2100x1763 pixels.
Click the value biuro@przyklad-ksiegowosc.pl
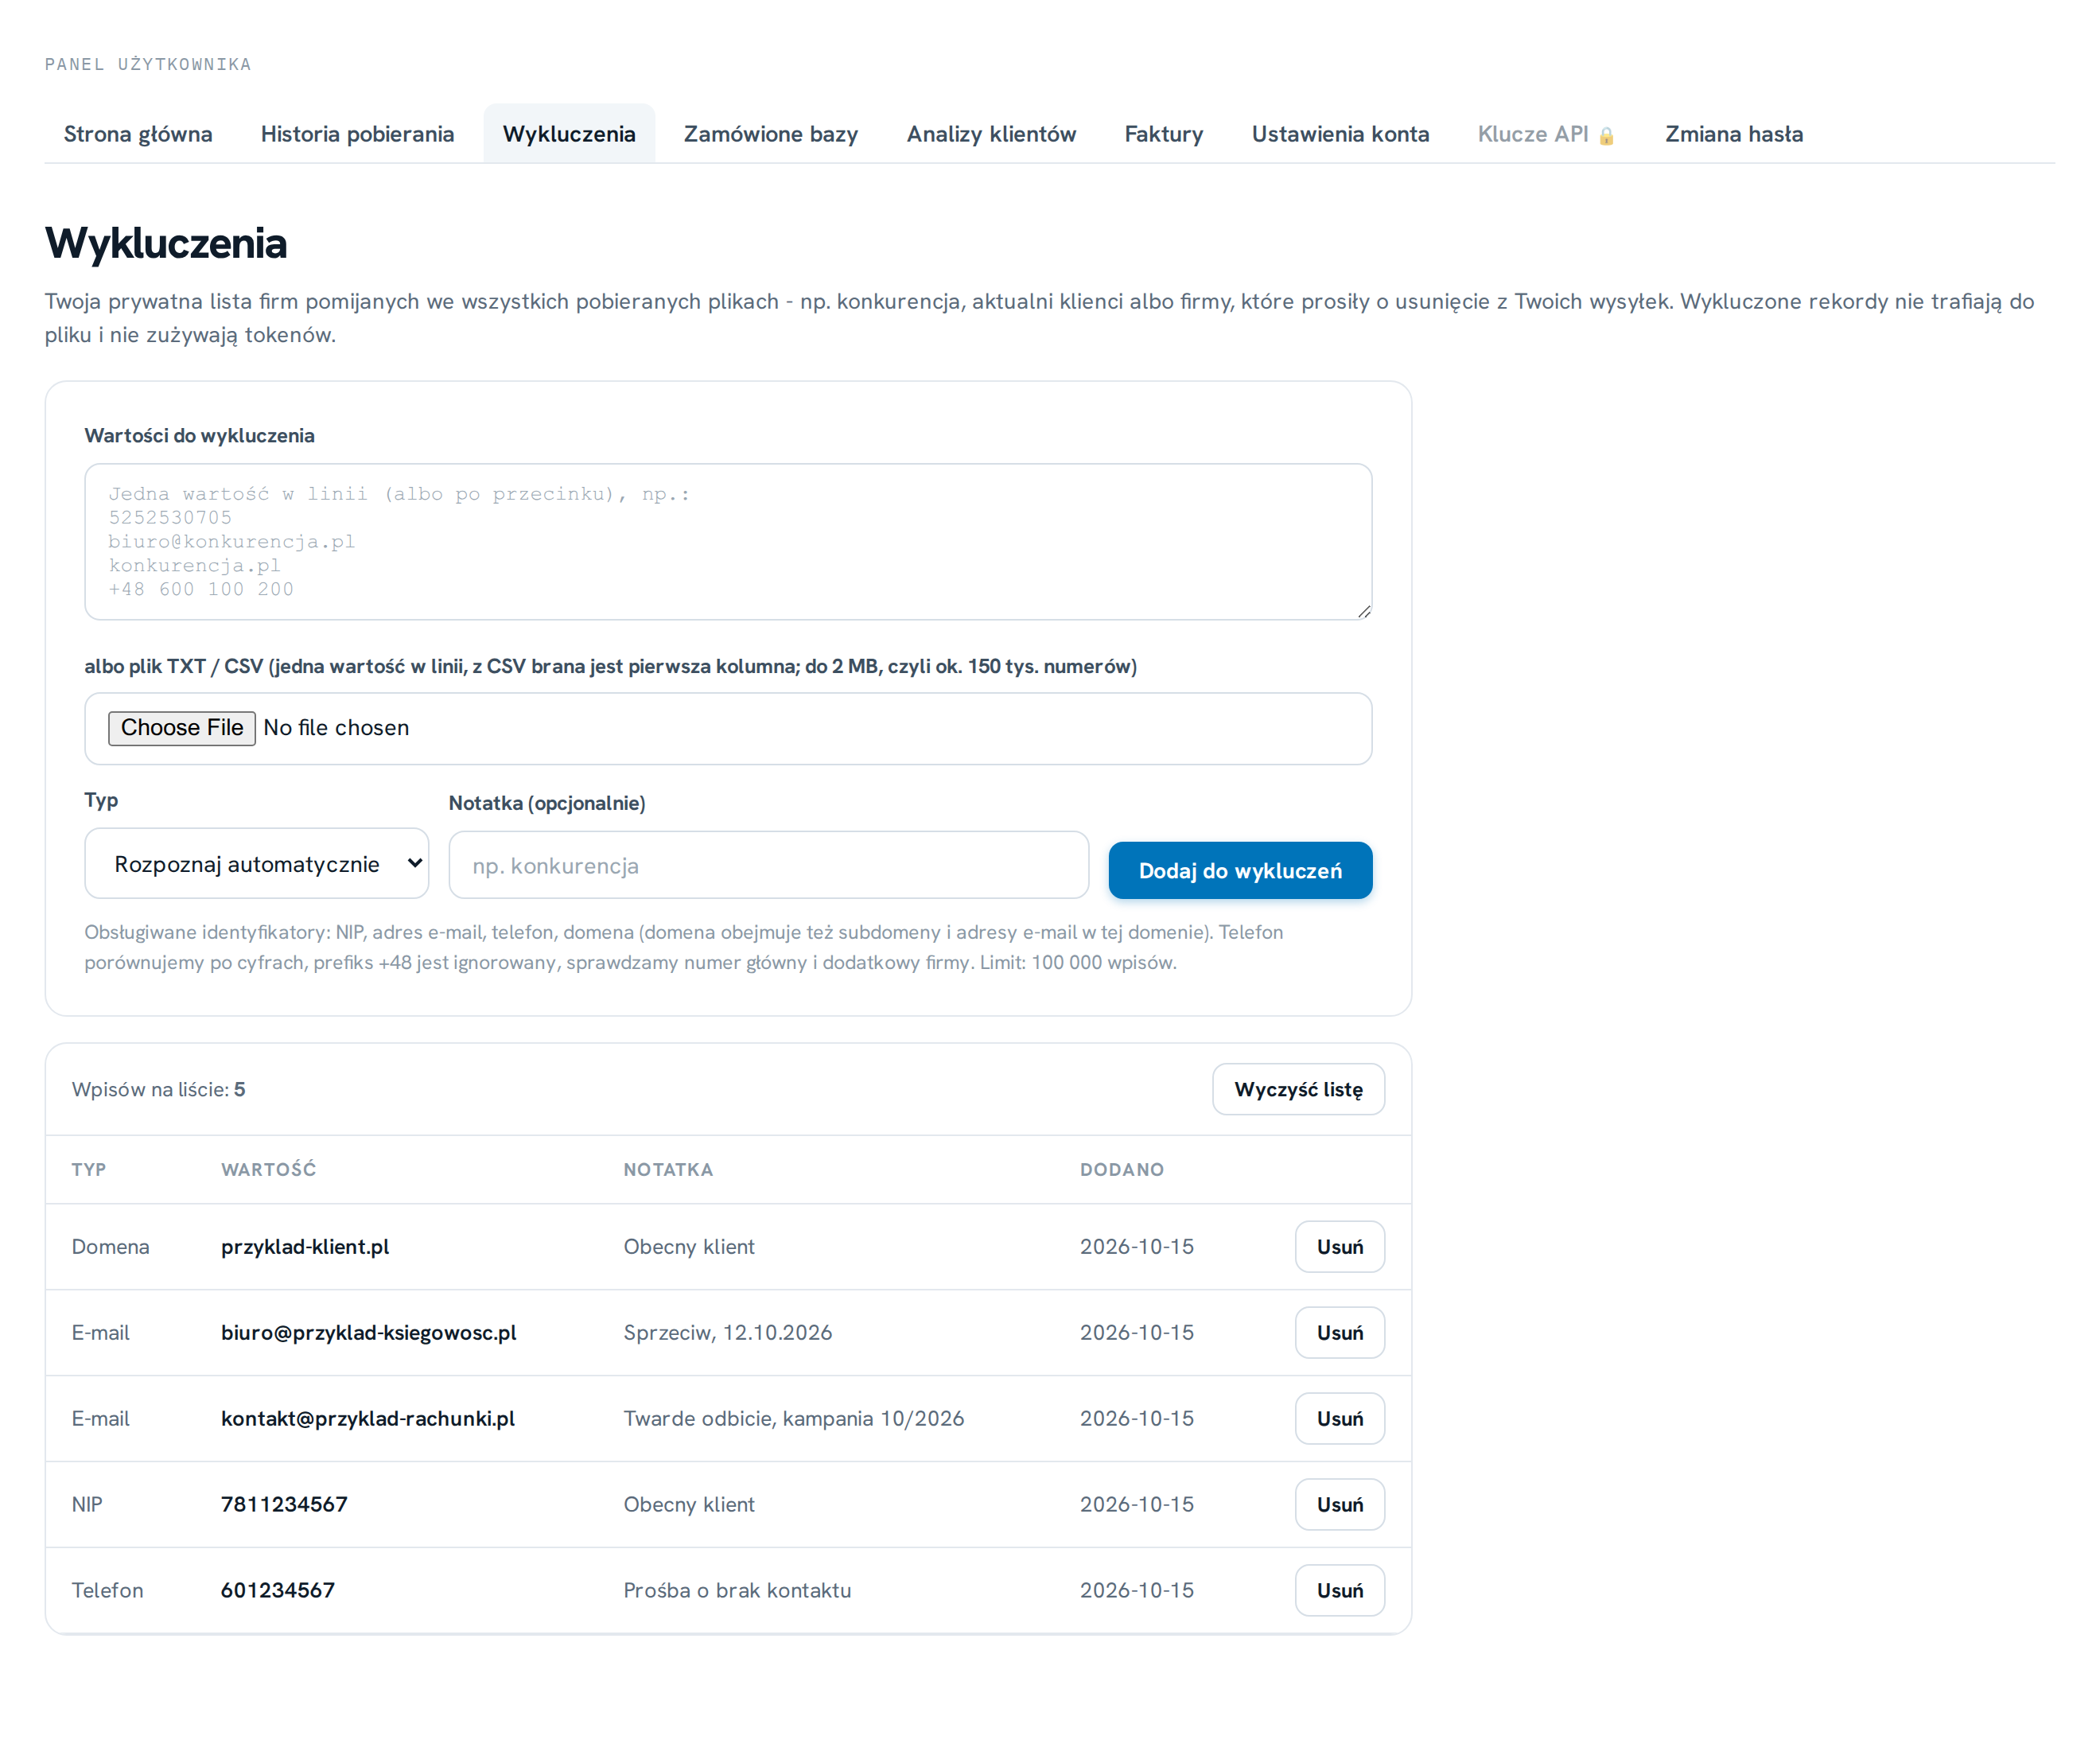tap(369, 1332)
